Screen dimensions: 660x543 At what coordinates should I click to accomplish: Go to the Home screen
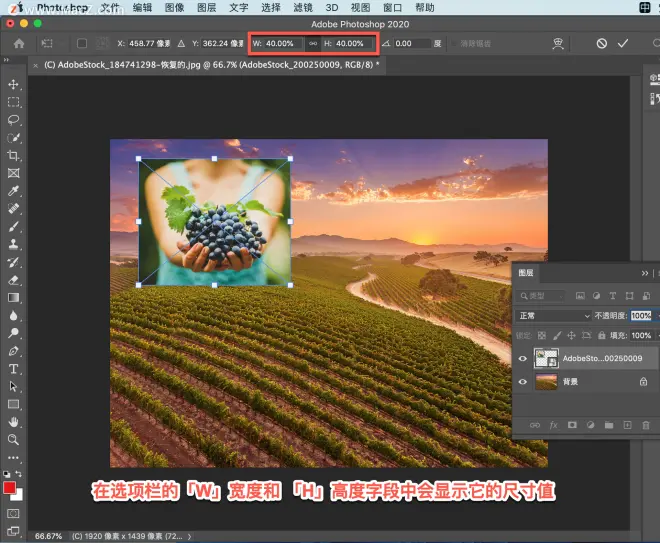tap(19, 43)
